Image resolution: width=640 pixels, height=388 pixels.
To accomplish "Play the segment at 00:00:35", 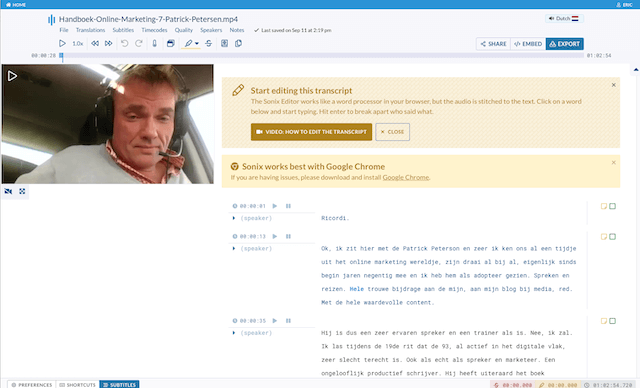I will 275,321.
